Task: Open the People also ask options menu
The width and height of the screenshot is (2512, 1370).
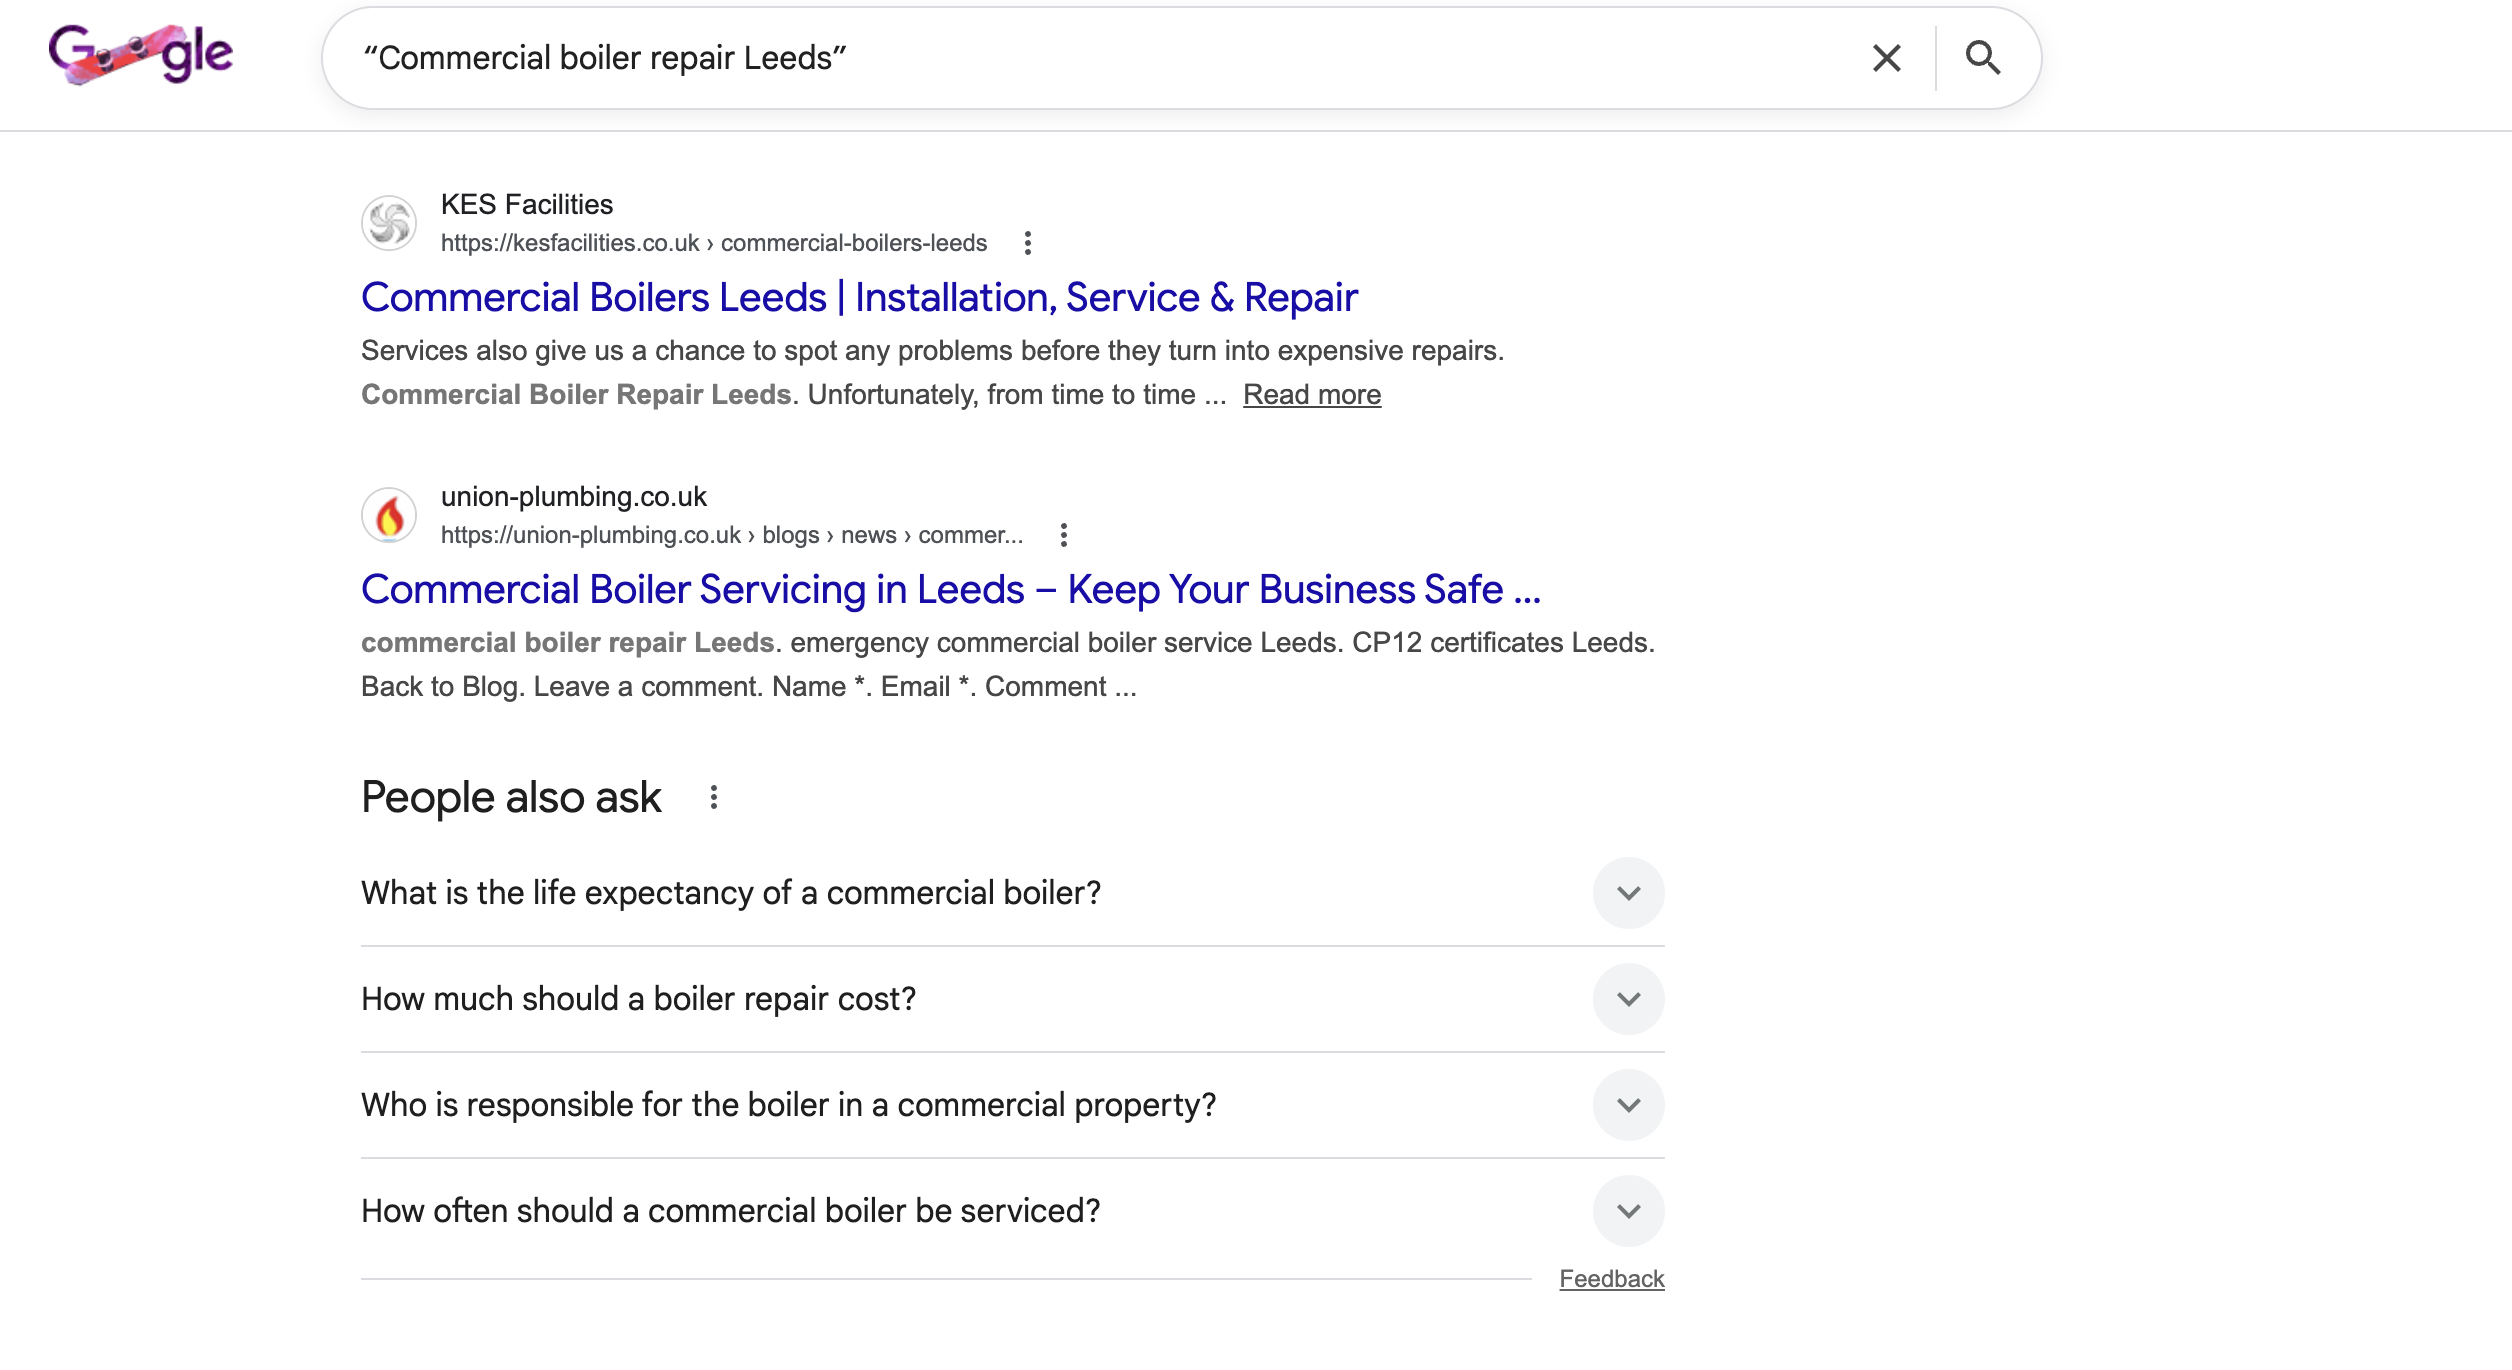Action: coord(714,796)
